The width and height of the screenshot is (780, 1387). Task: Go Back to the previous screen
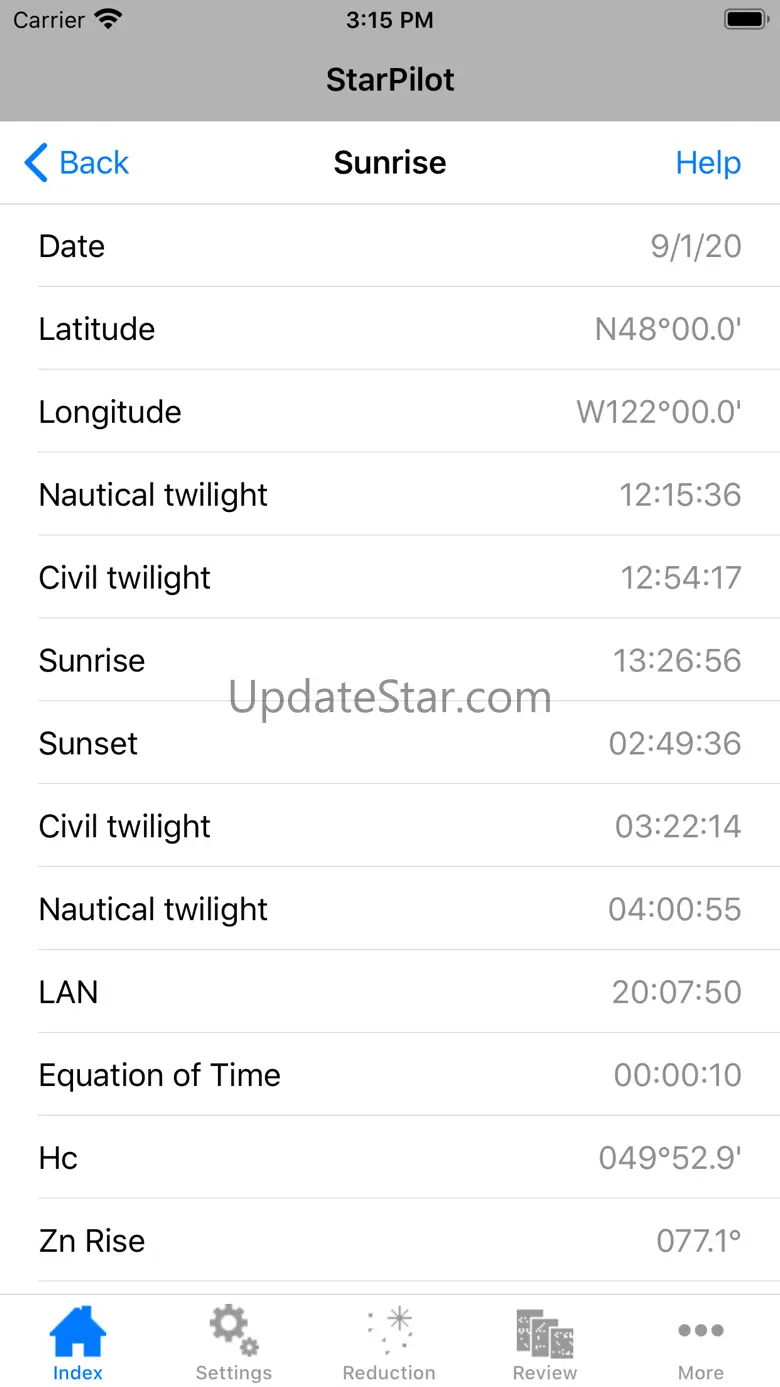(x=94, y=163)
